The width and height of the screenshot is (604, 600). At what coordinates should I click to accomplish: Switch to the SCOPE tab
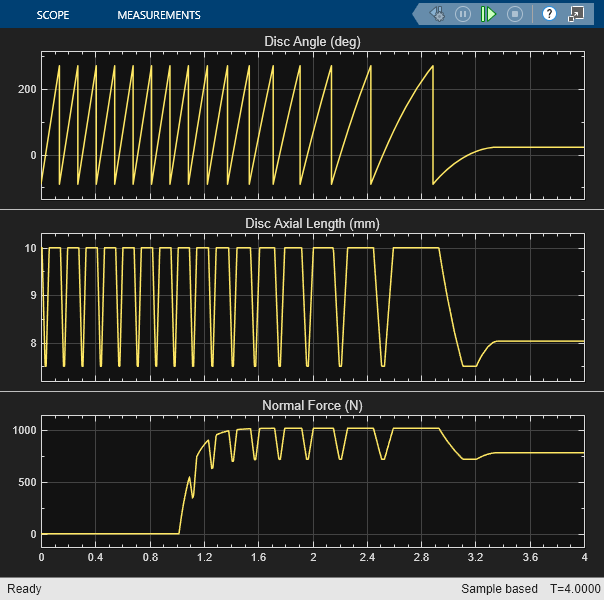point(52,15)
